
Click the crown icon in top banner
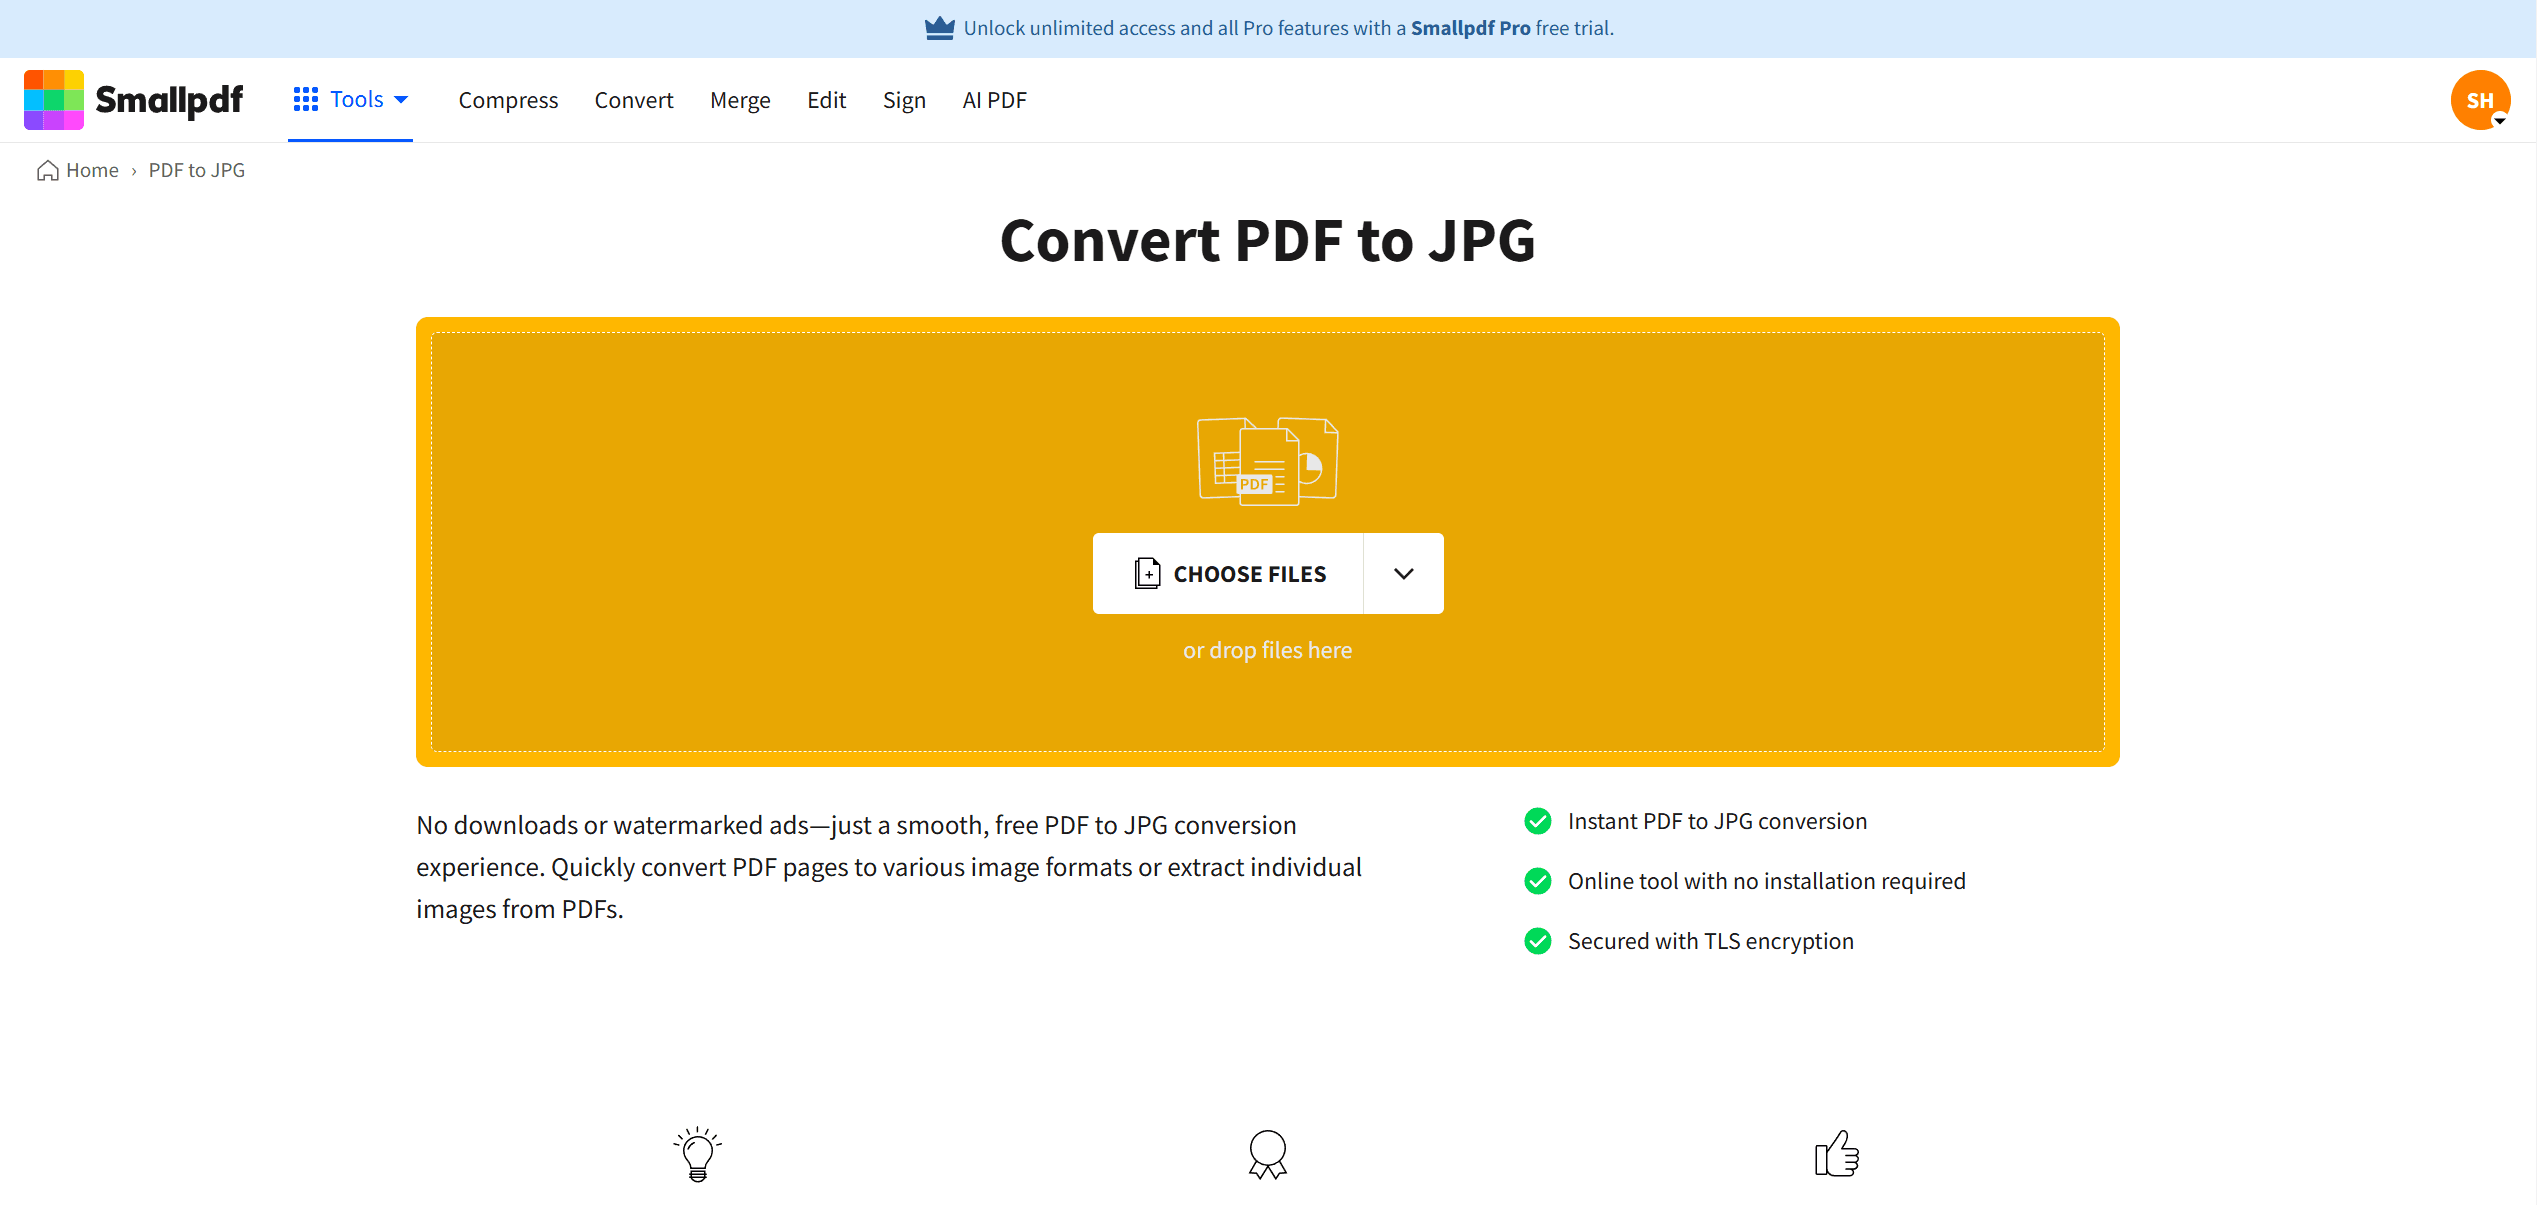tap(938, 27)
